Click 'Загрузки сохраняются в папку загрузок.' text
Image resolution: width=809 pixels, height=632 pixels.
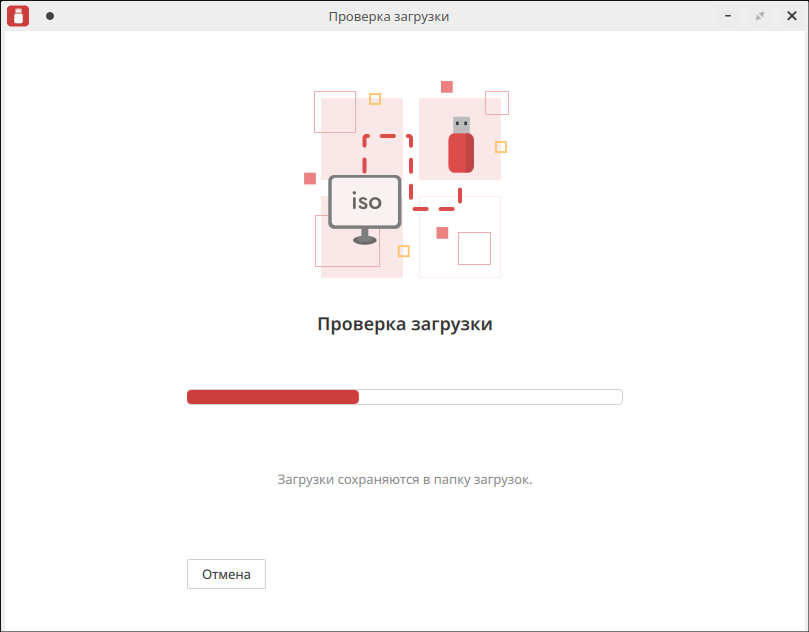[x=404, y=480]
